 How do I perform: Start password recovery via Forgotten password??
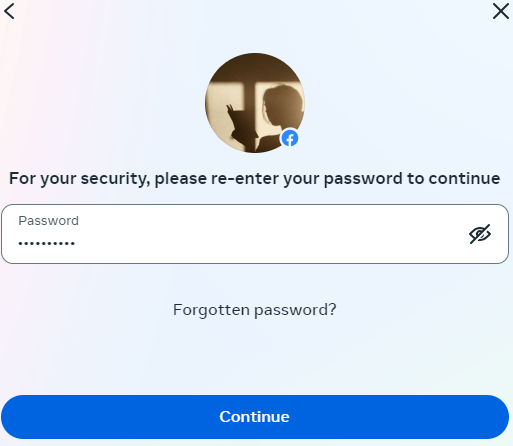point(255,310)
